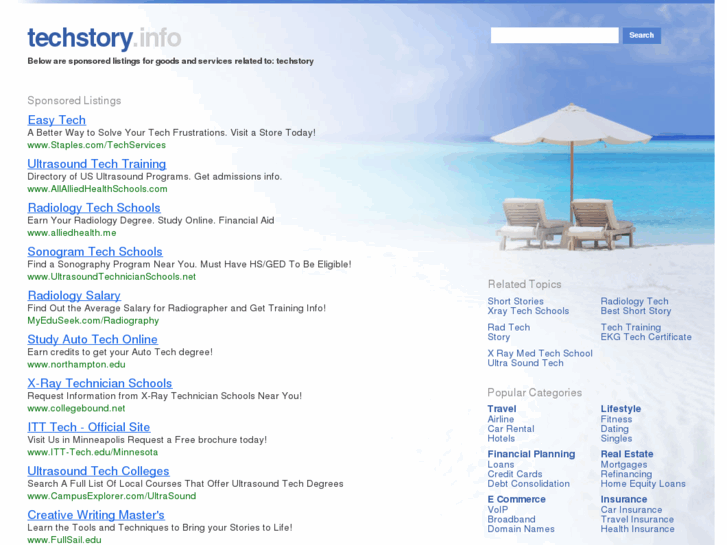This screenshot has height=545, width=727.
Task: Visit www.ITT-Tech.edu/Minnesota URL
Action: (93, 452)
